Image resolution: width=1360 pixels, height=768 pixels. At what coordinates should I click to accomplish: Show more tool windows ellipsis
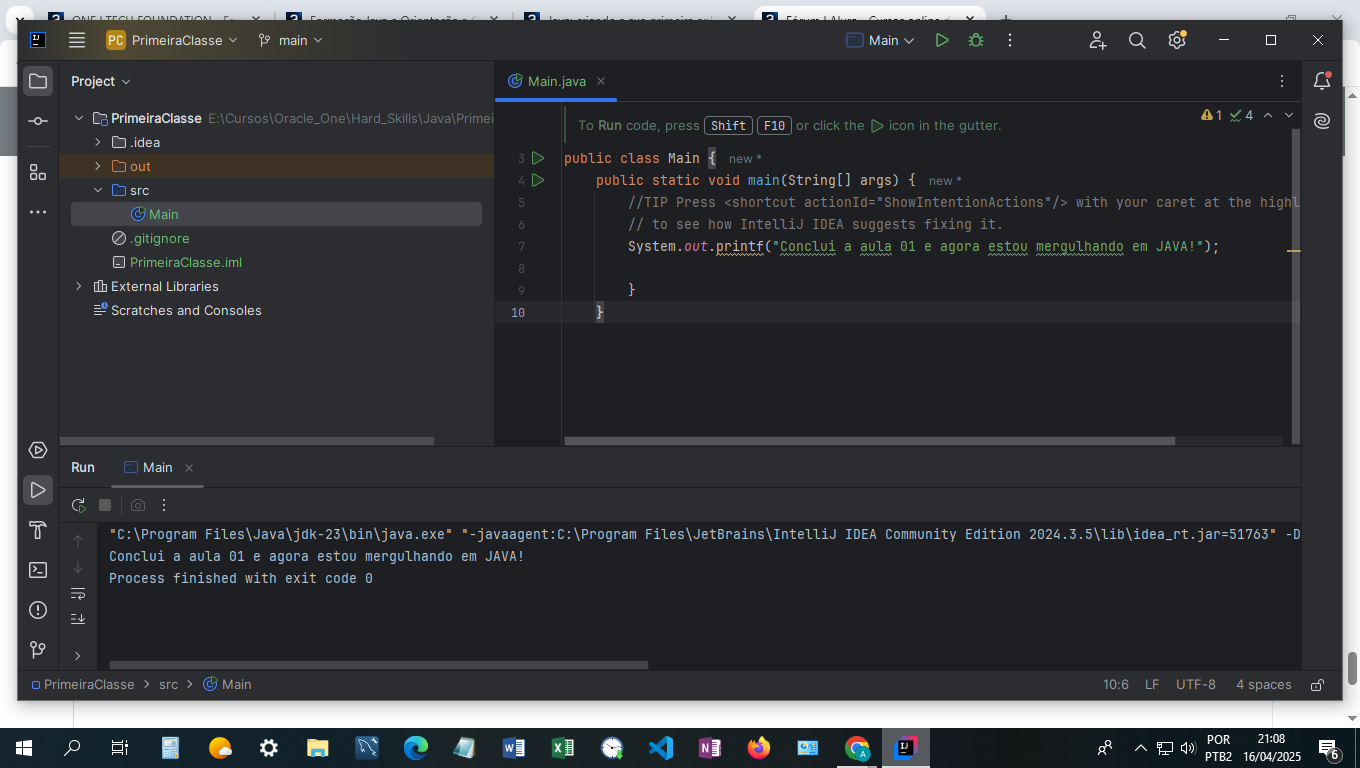(x=38, y=212)
